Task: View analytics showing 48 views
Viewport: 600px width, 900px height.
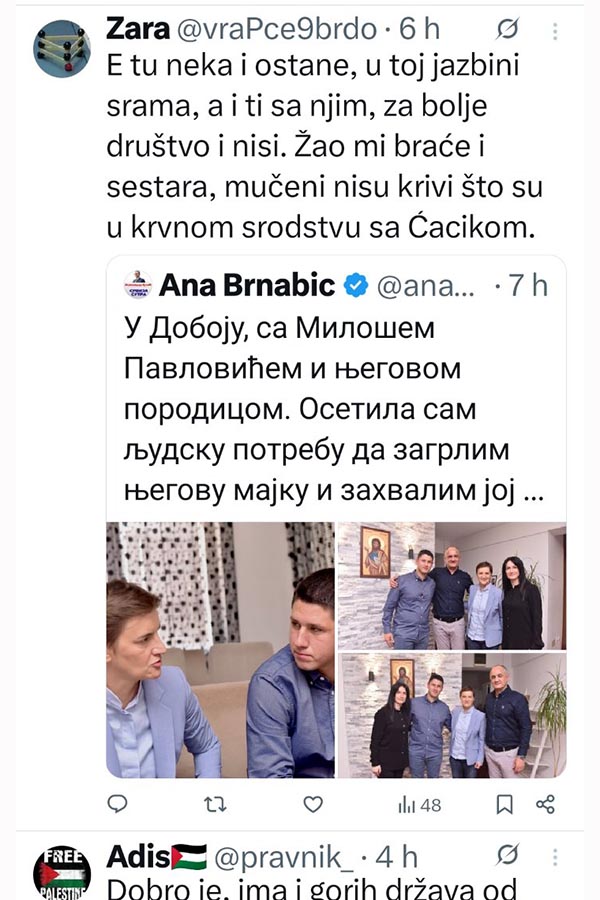Action: coord(420,805)
